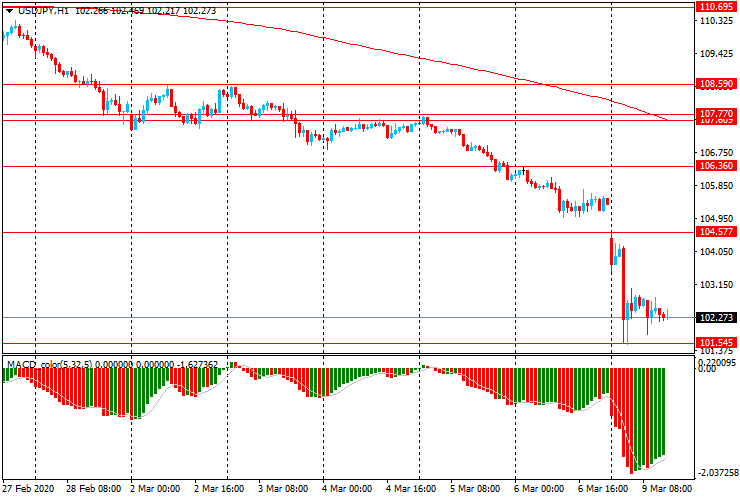Select the 4 Mar 16:00 time axis label
The height and width of the screenshot is (500, 740).
click(411, 489)
